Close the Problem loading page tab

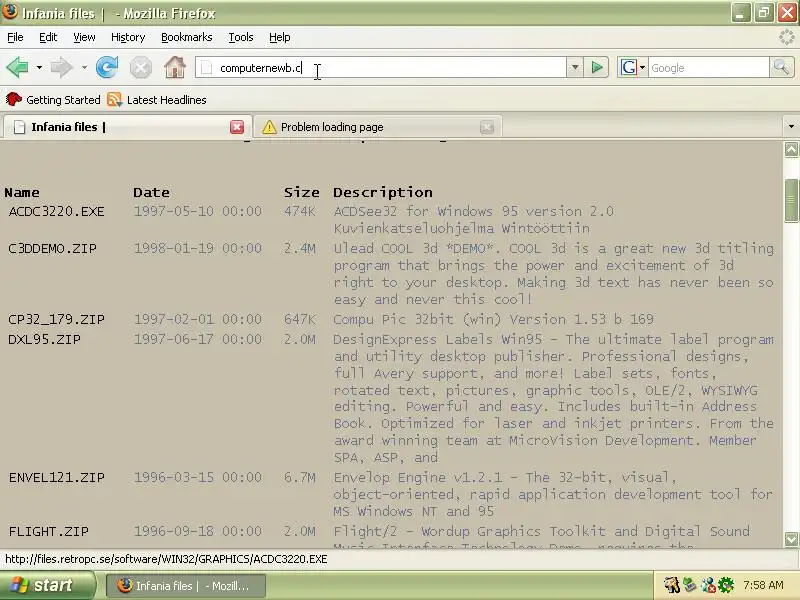tap(487, 127)
